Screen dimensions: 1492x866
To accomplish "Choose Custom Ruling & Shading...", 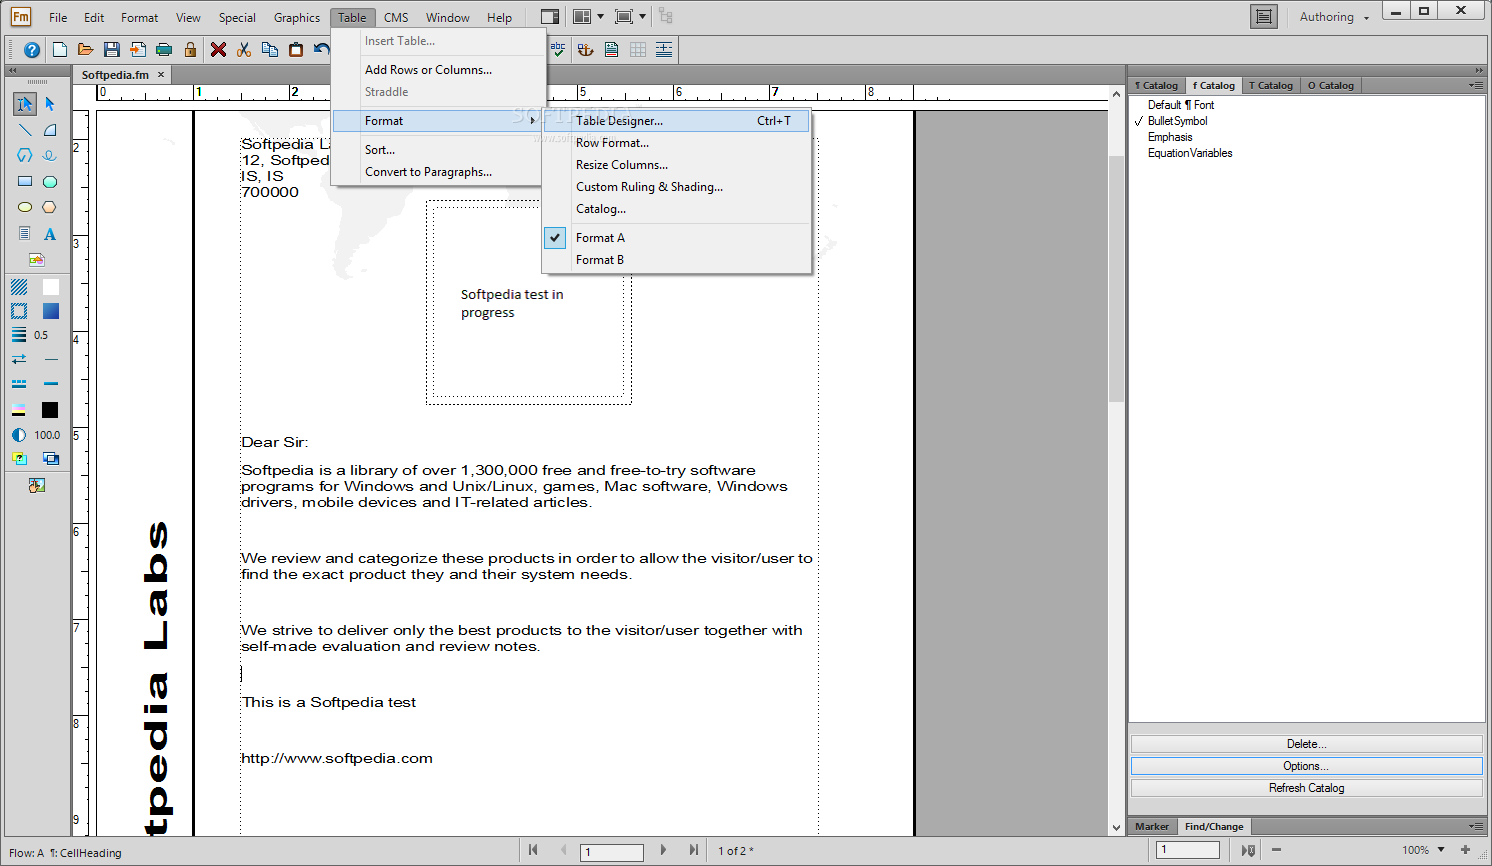I will 649,187.
